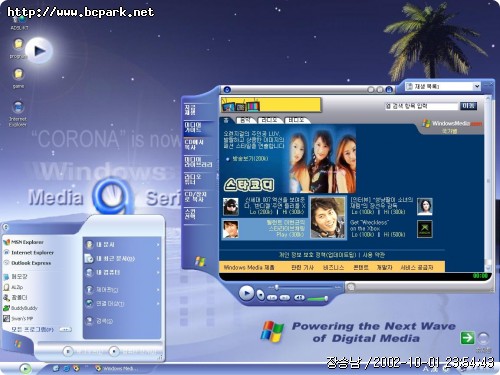Open the game folder desktop icon

[18, 78]
